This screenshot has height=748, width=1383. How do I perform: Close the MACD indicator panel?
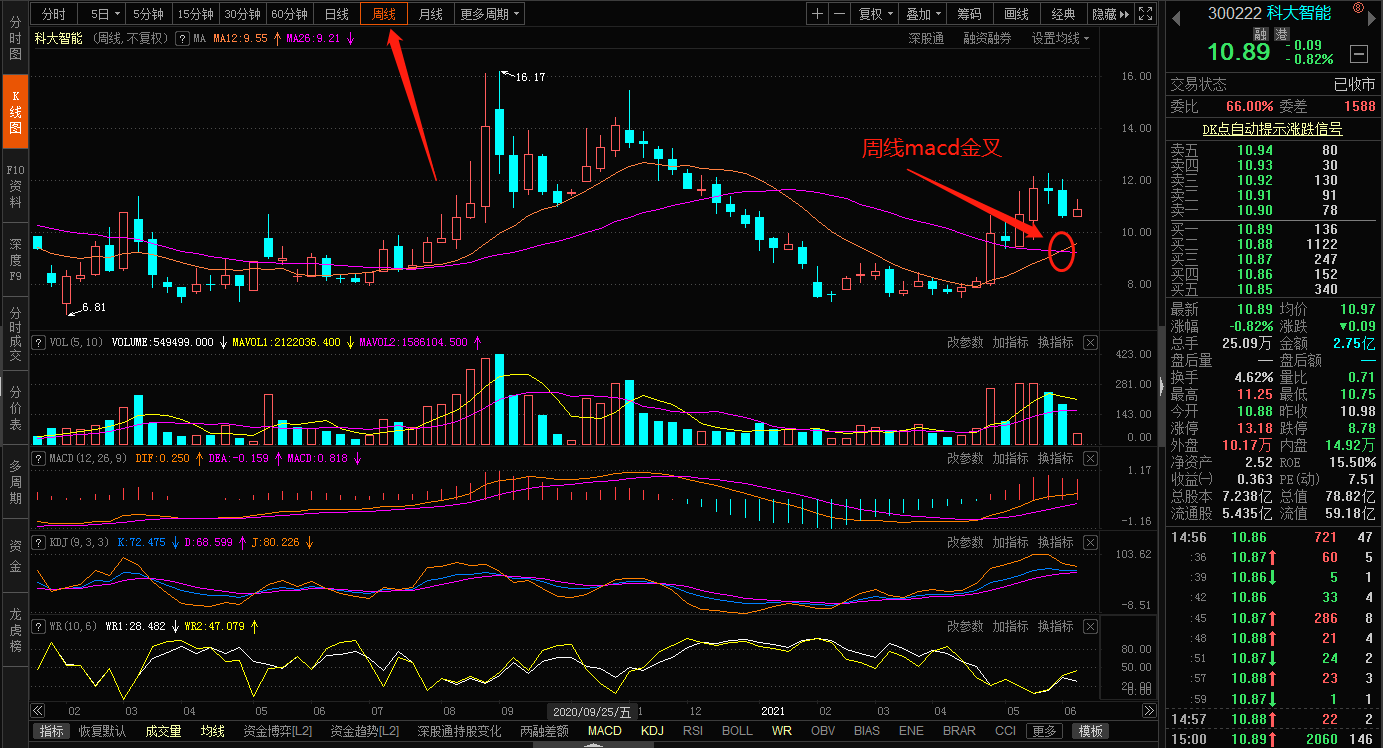1090,459
